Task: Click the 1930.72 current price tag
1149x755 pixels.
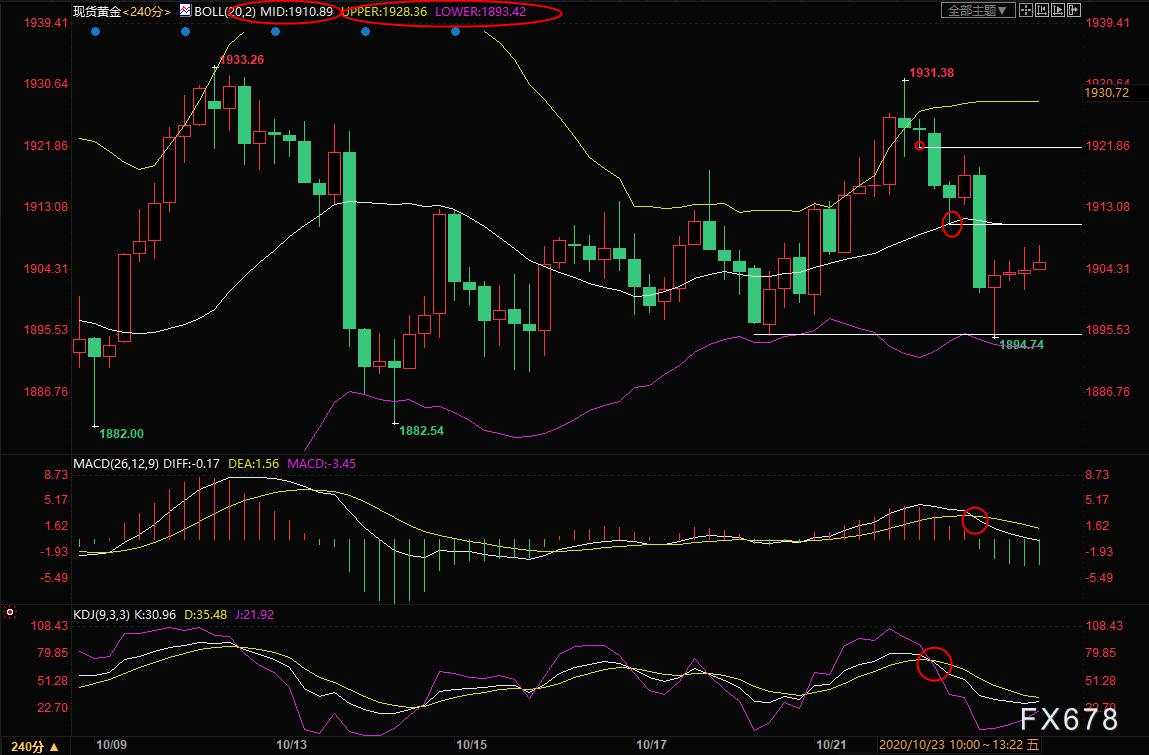Action: pyautogui.click(x=1106, y=92)
